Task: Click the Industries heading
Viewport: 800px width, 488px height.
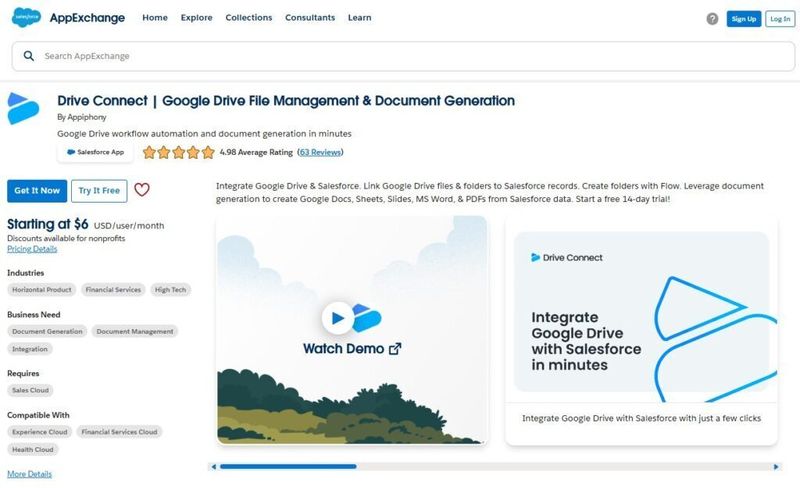Action: pos(26,273)
